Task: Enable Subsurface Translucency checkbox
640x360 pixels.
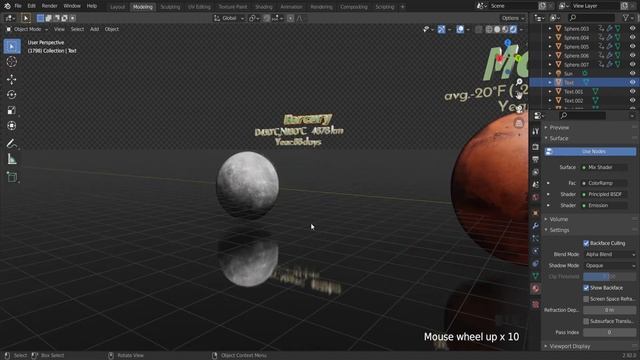Action: click(586, 321)
